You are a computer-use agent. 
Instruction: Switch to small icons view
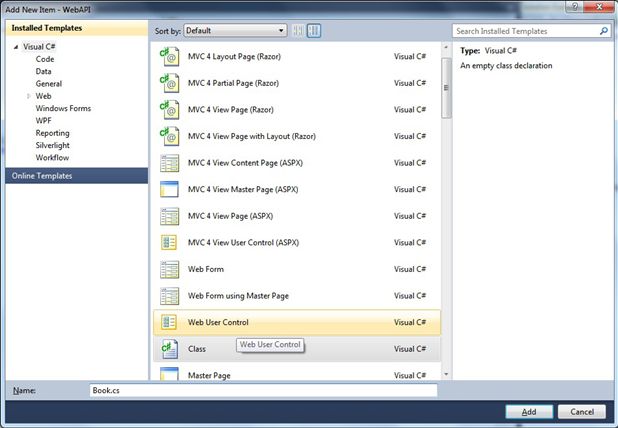(x=298, y=31)
